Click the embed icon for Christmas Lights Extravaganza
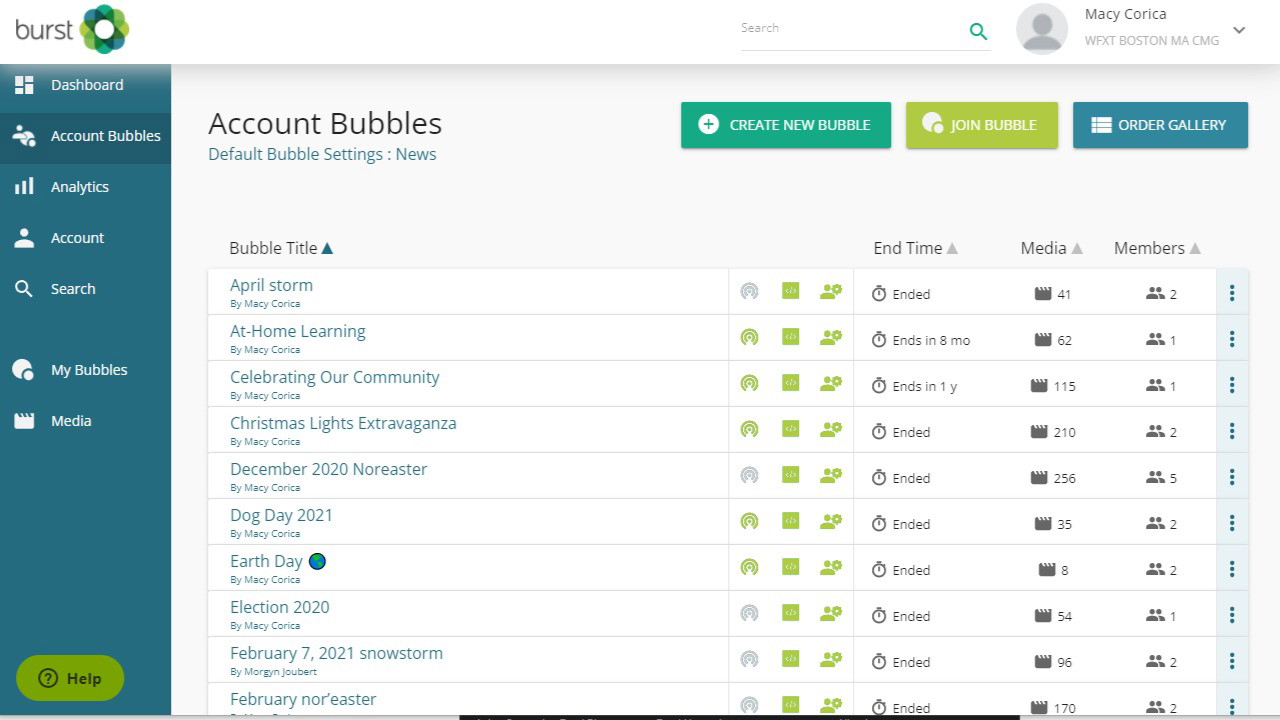 [790, 430]
